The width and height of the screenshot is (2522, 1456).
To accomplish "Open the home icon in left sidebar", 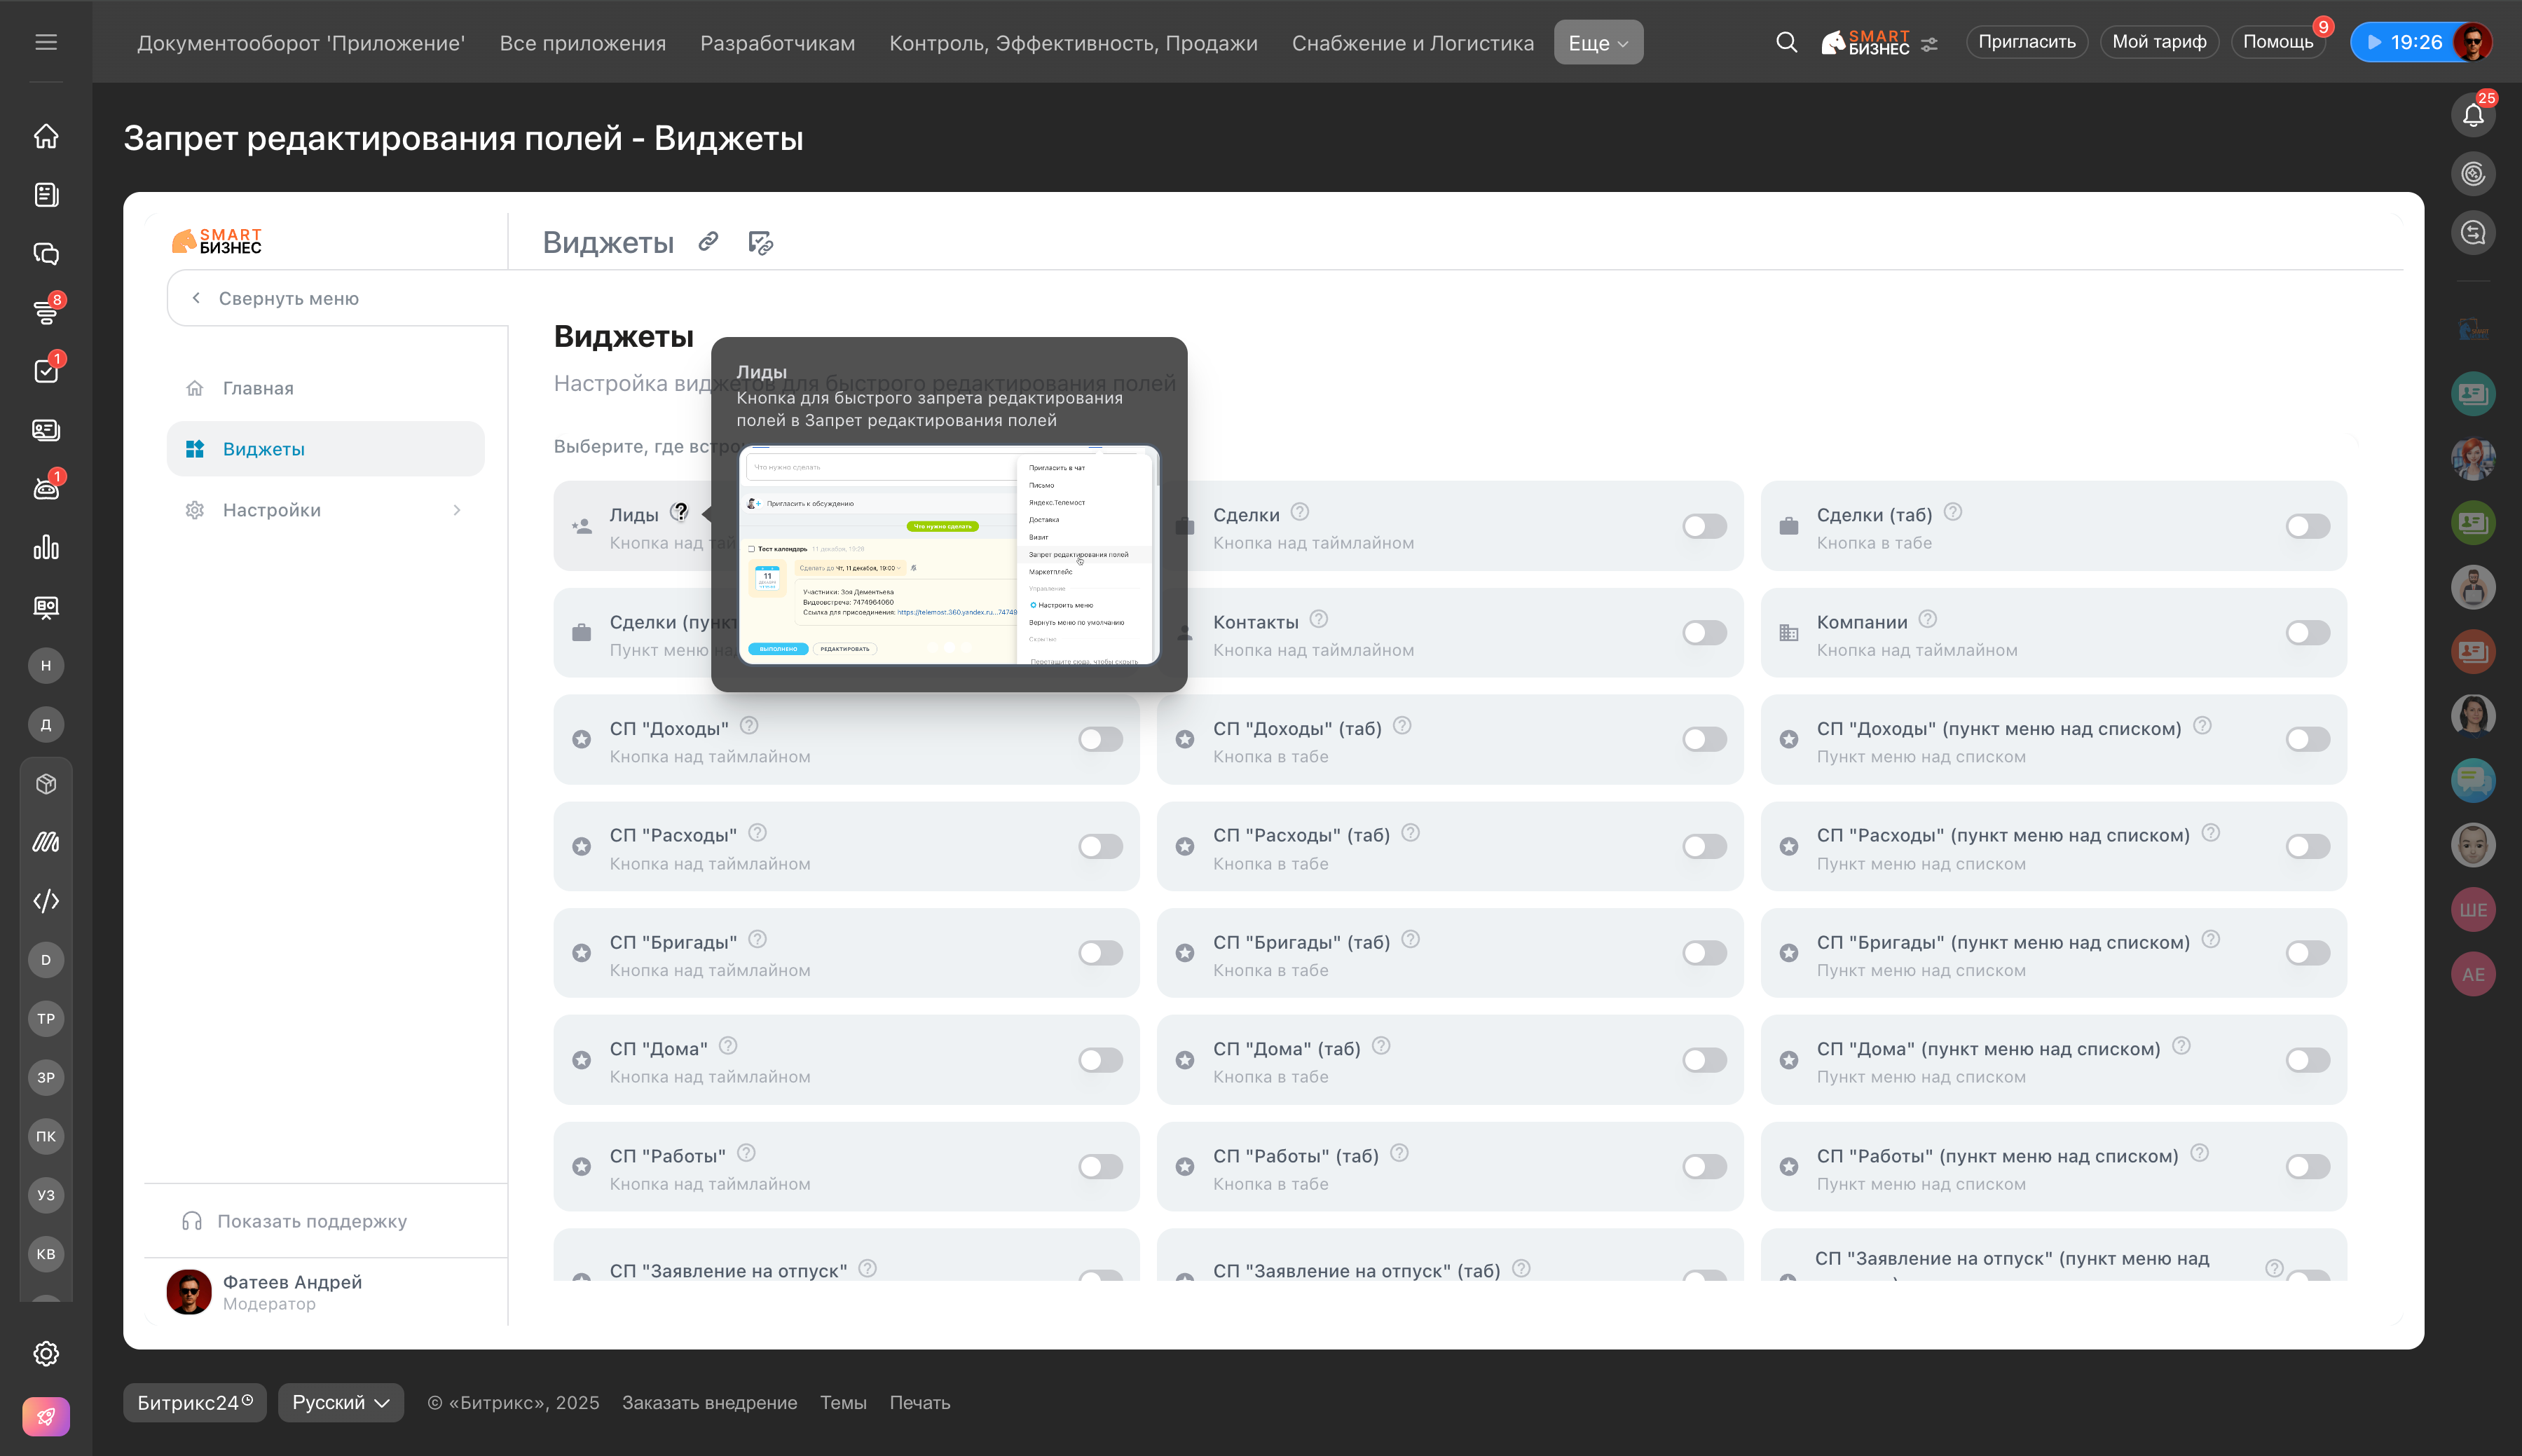I will [46, 136].
